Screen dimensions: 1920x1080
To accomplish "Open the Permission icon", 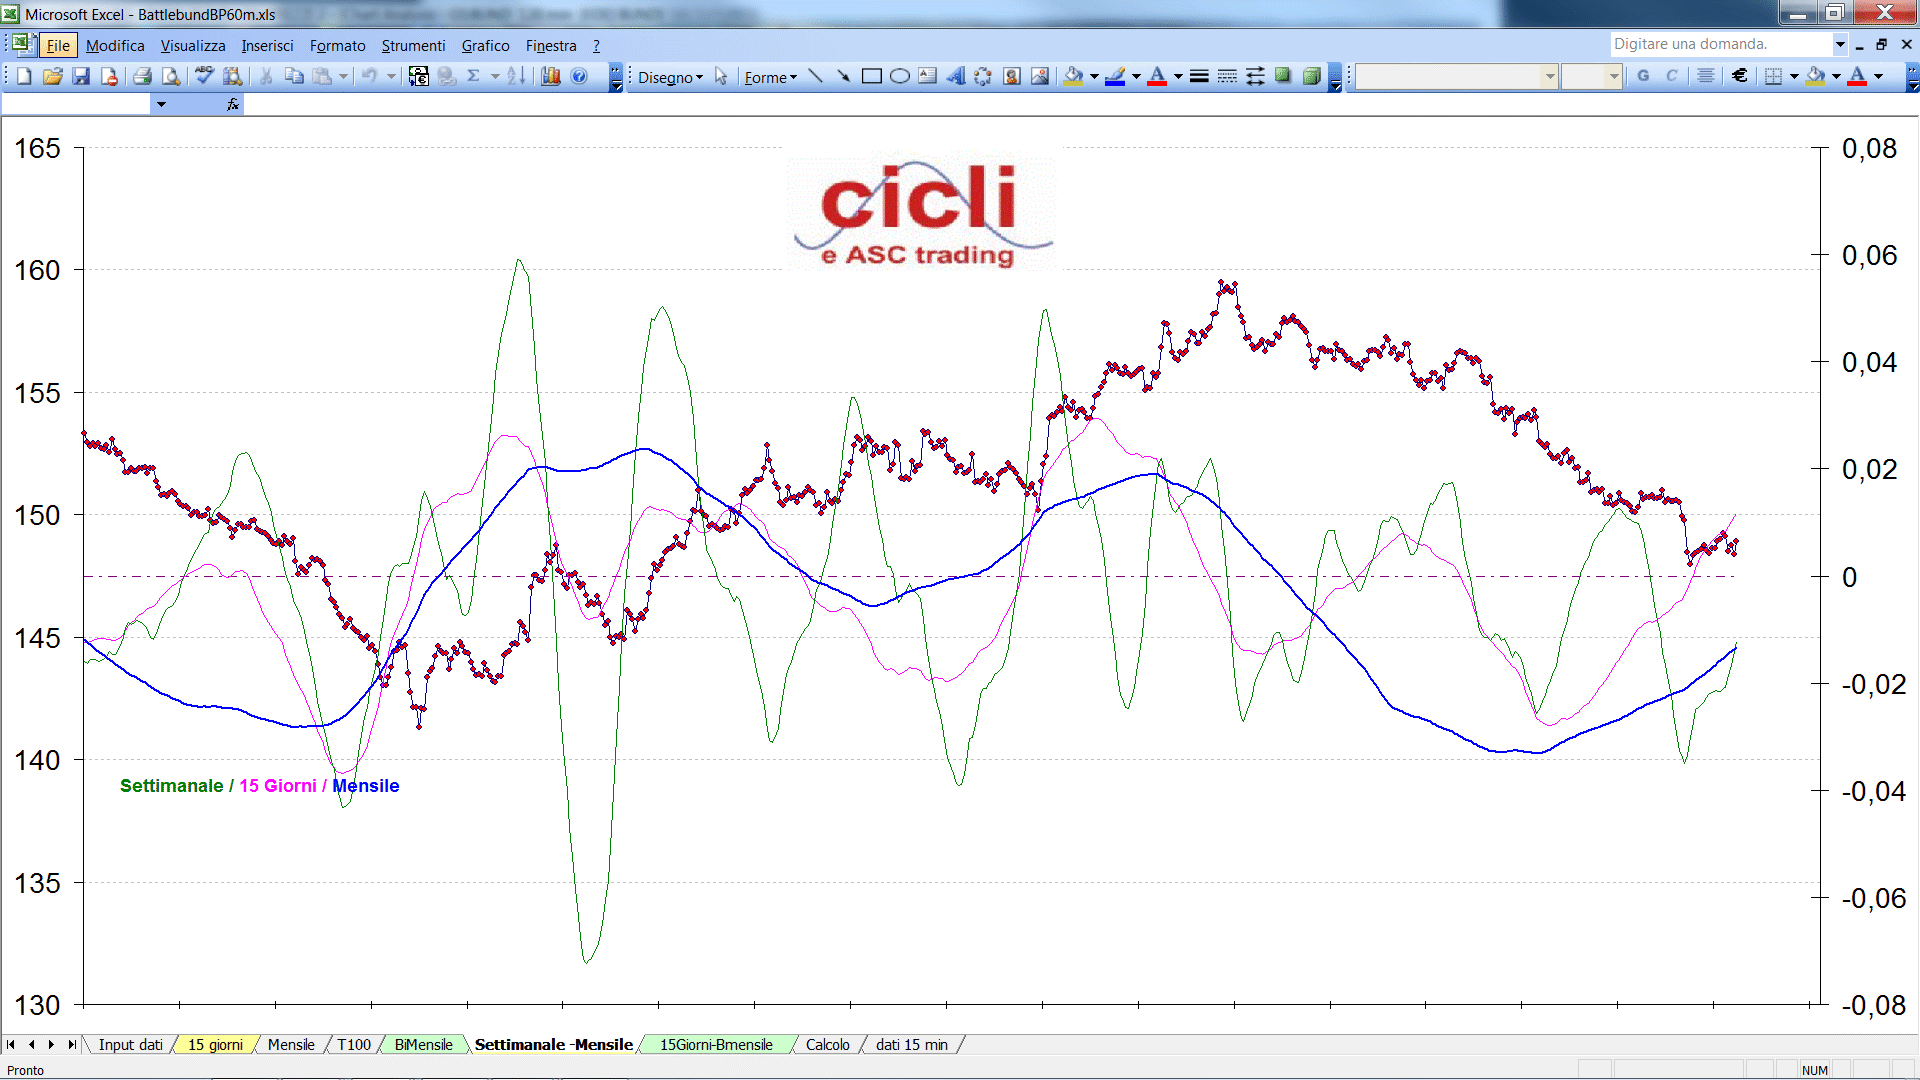I will tap(109, 76).
